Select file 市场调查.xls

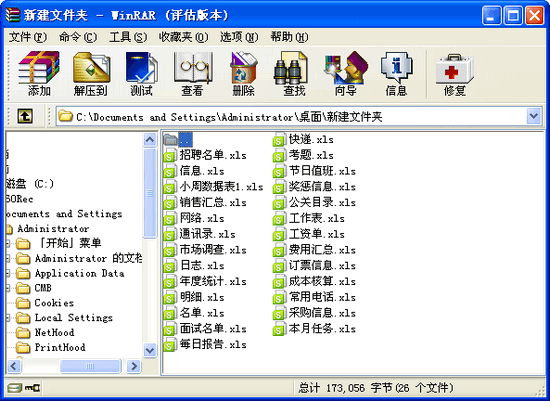[205, 250]
